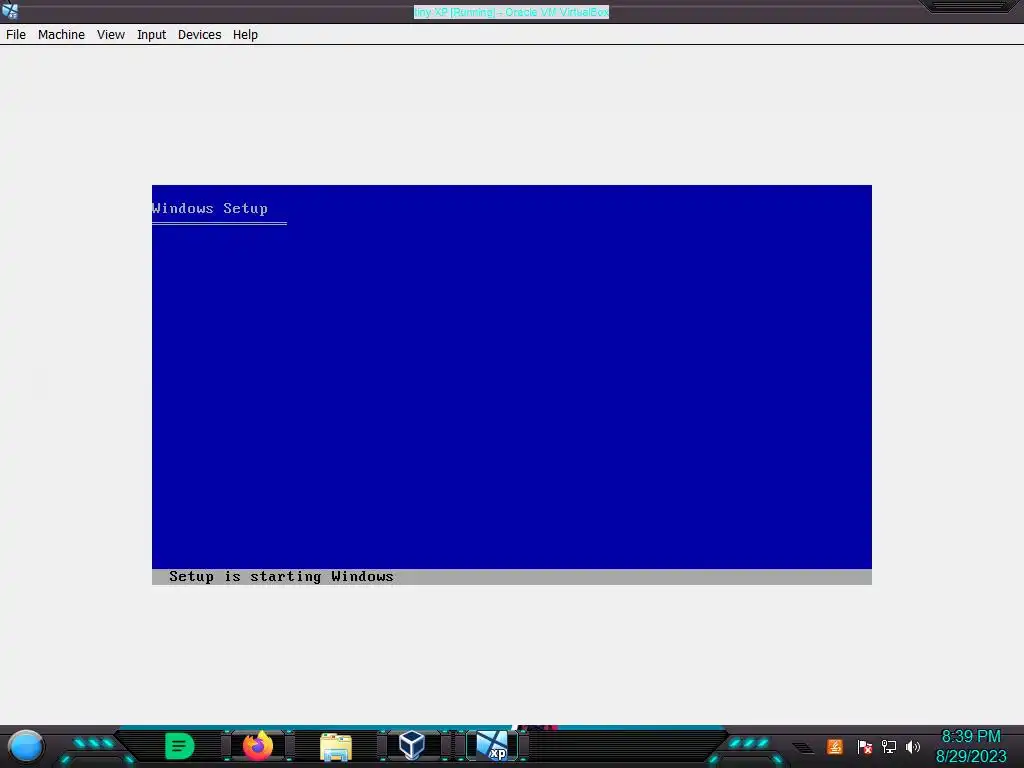Click the VirtualBox window icon in title bar
This screenshot has width=1024, height=768.
tap(10, 10)
